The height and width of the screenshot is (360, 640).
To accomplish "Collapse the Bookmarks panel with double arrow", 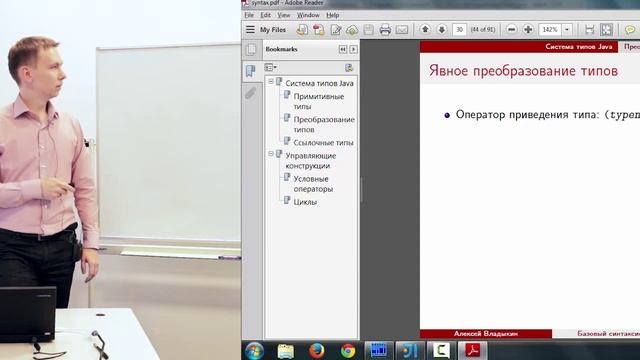I will coord(342,49).
